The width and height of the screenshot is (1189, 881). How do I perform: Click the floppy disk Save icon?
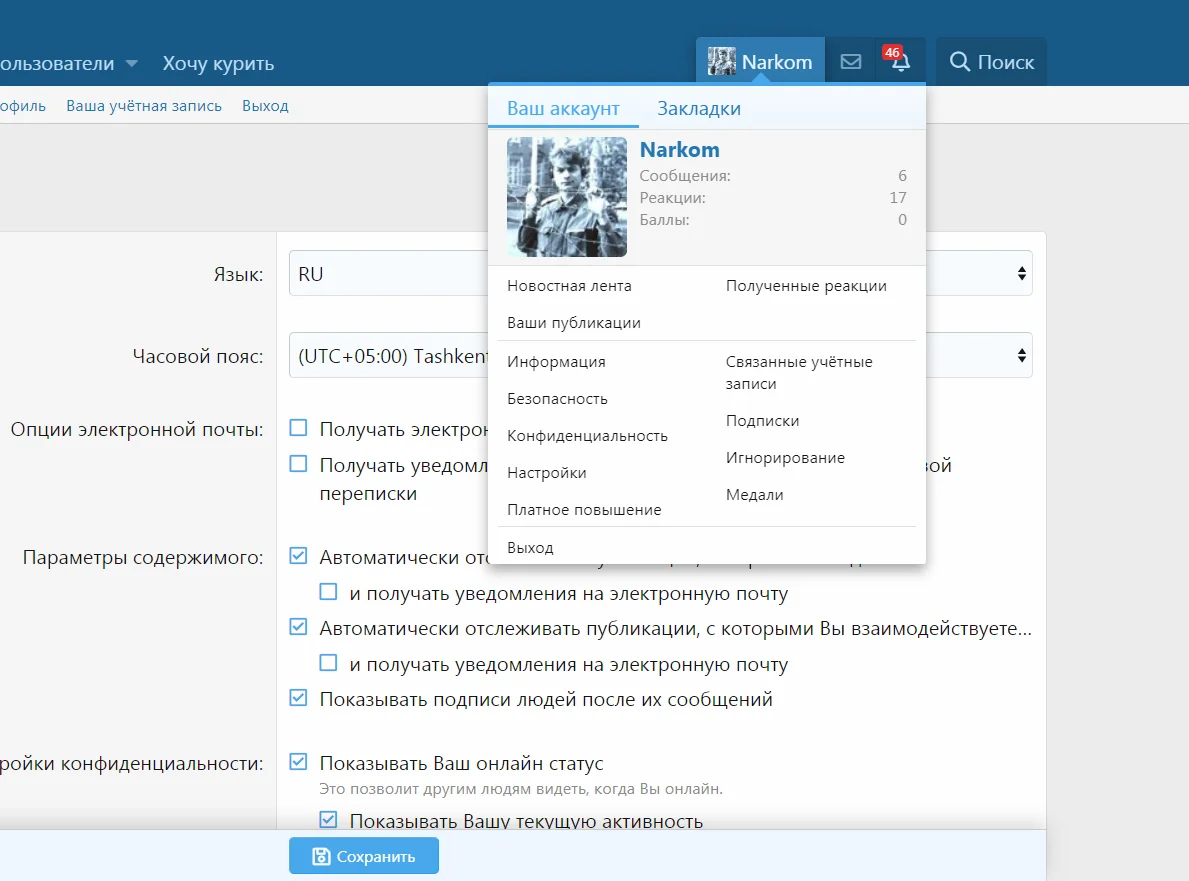coord(321,856)
